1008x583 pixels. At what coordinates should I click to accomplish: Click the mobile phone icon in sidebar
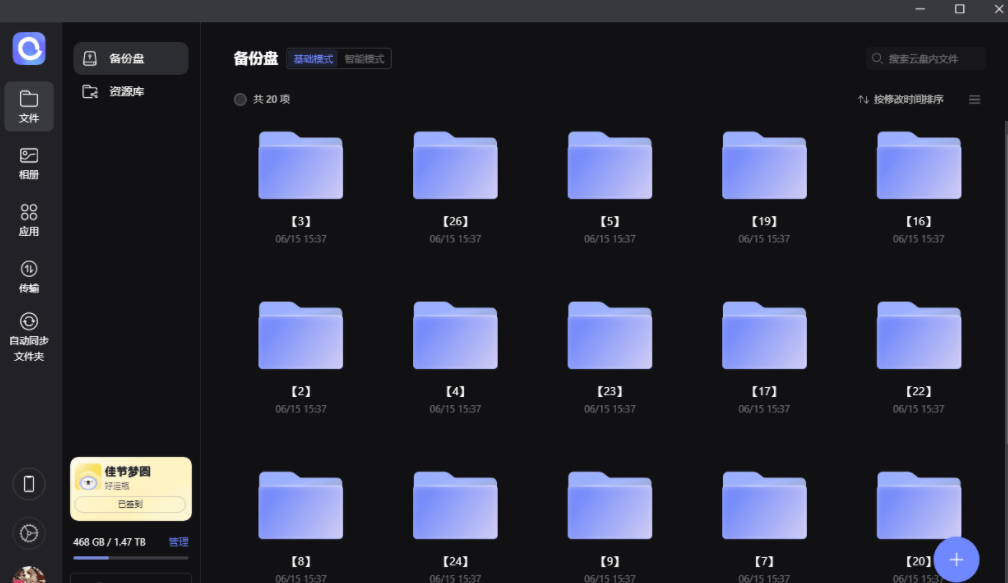click(29, 485)
